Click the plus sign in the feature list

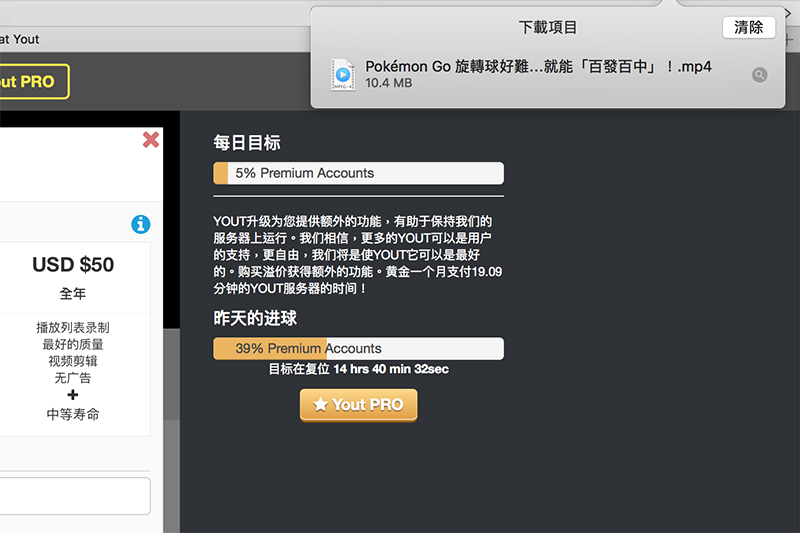point(72,395)
